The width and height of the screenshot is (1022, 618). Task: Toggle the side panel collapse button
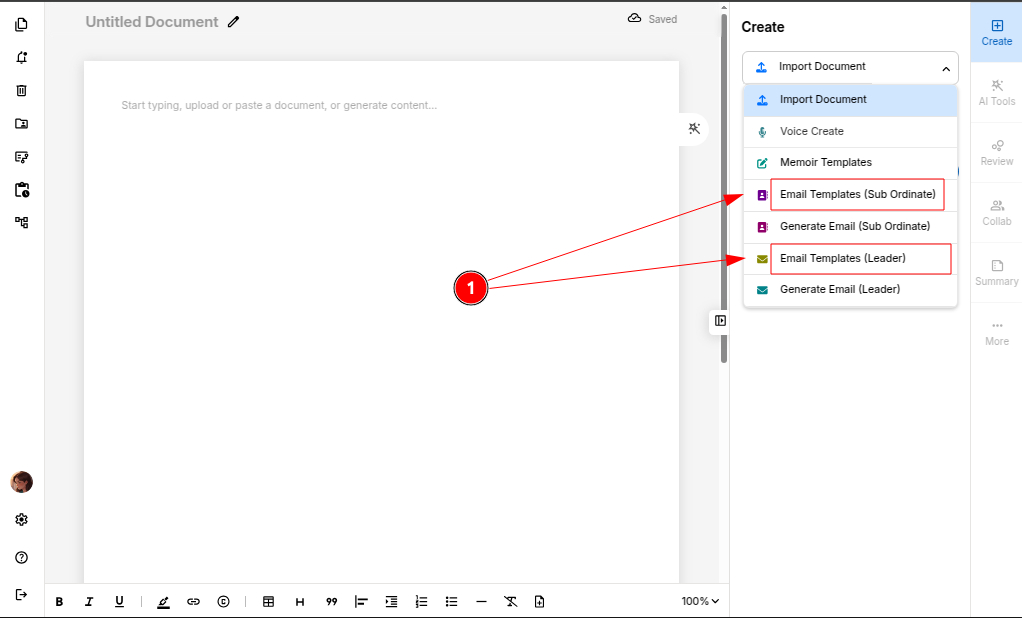[x=720, y=321]
